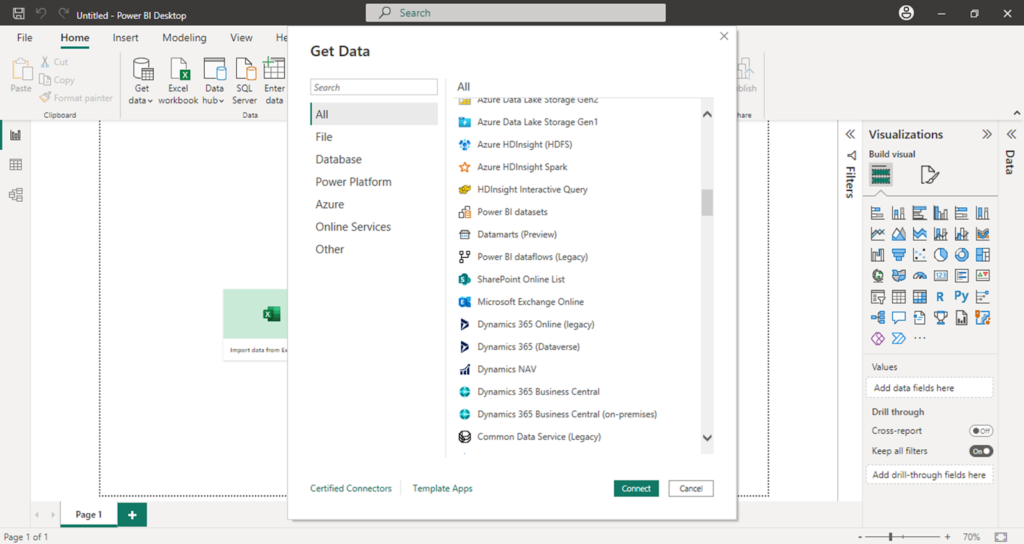Expand the Filters pane
1024x544 pixels.
pyautogui.click(x=850, y=135)
